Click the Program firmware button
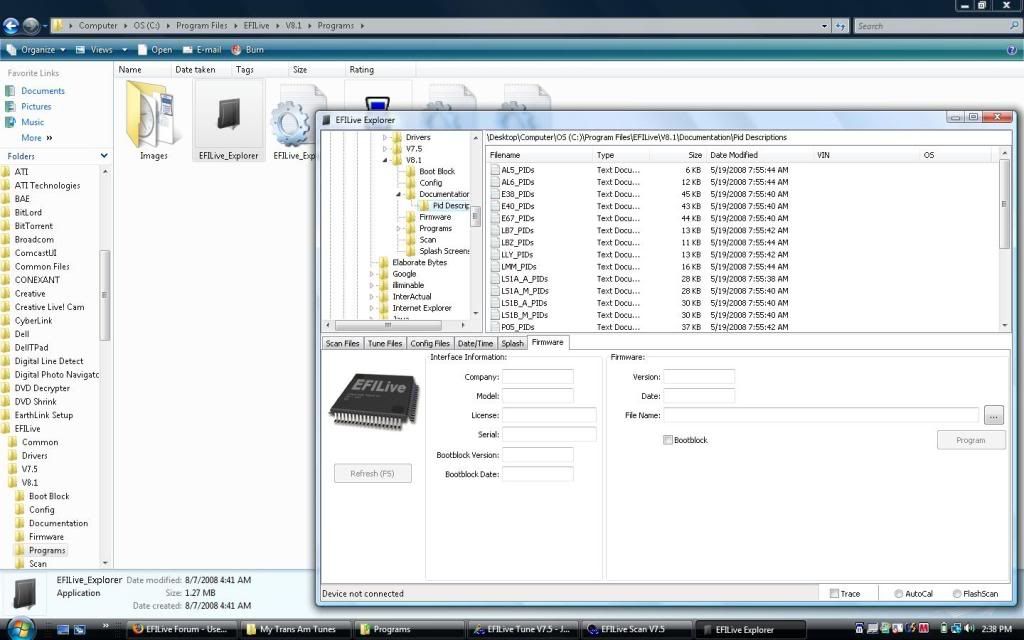Image resolution: width=1024 pixels, height=640 pixels. [x=970, y=440]
